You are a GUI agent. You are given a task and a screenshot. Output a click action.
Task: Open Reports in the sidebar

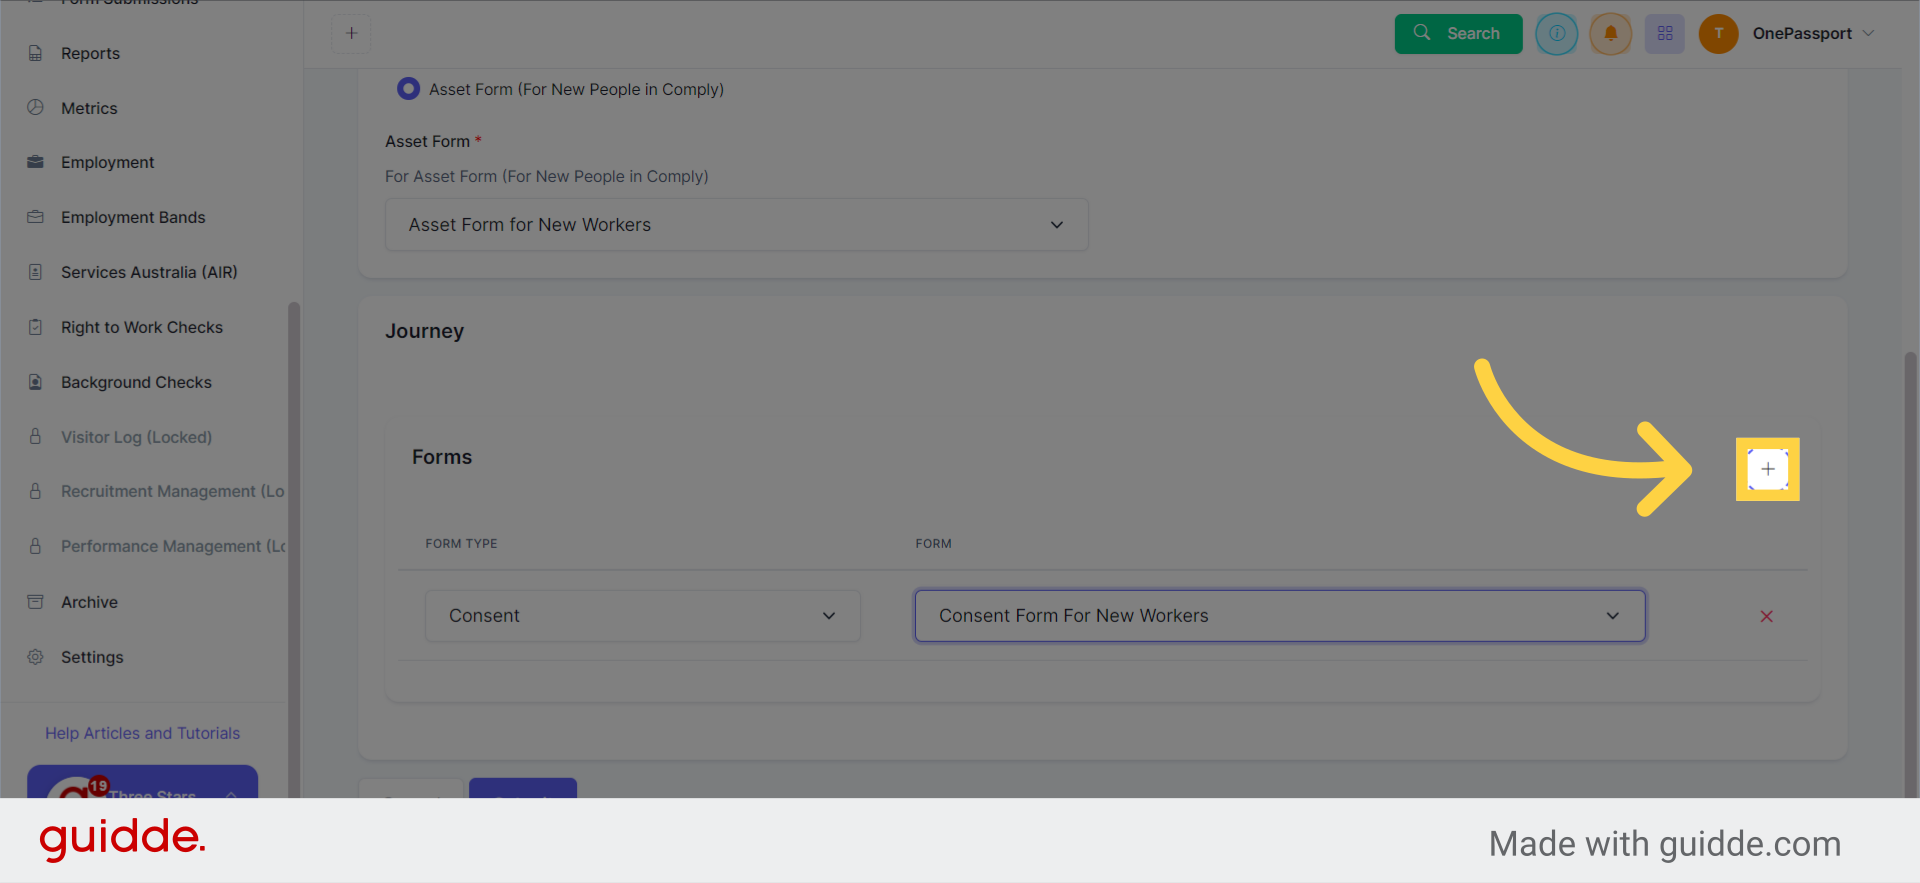90,53
